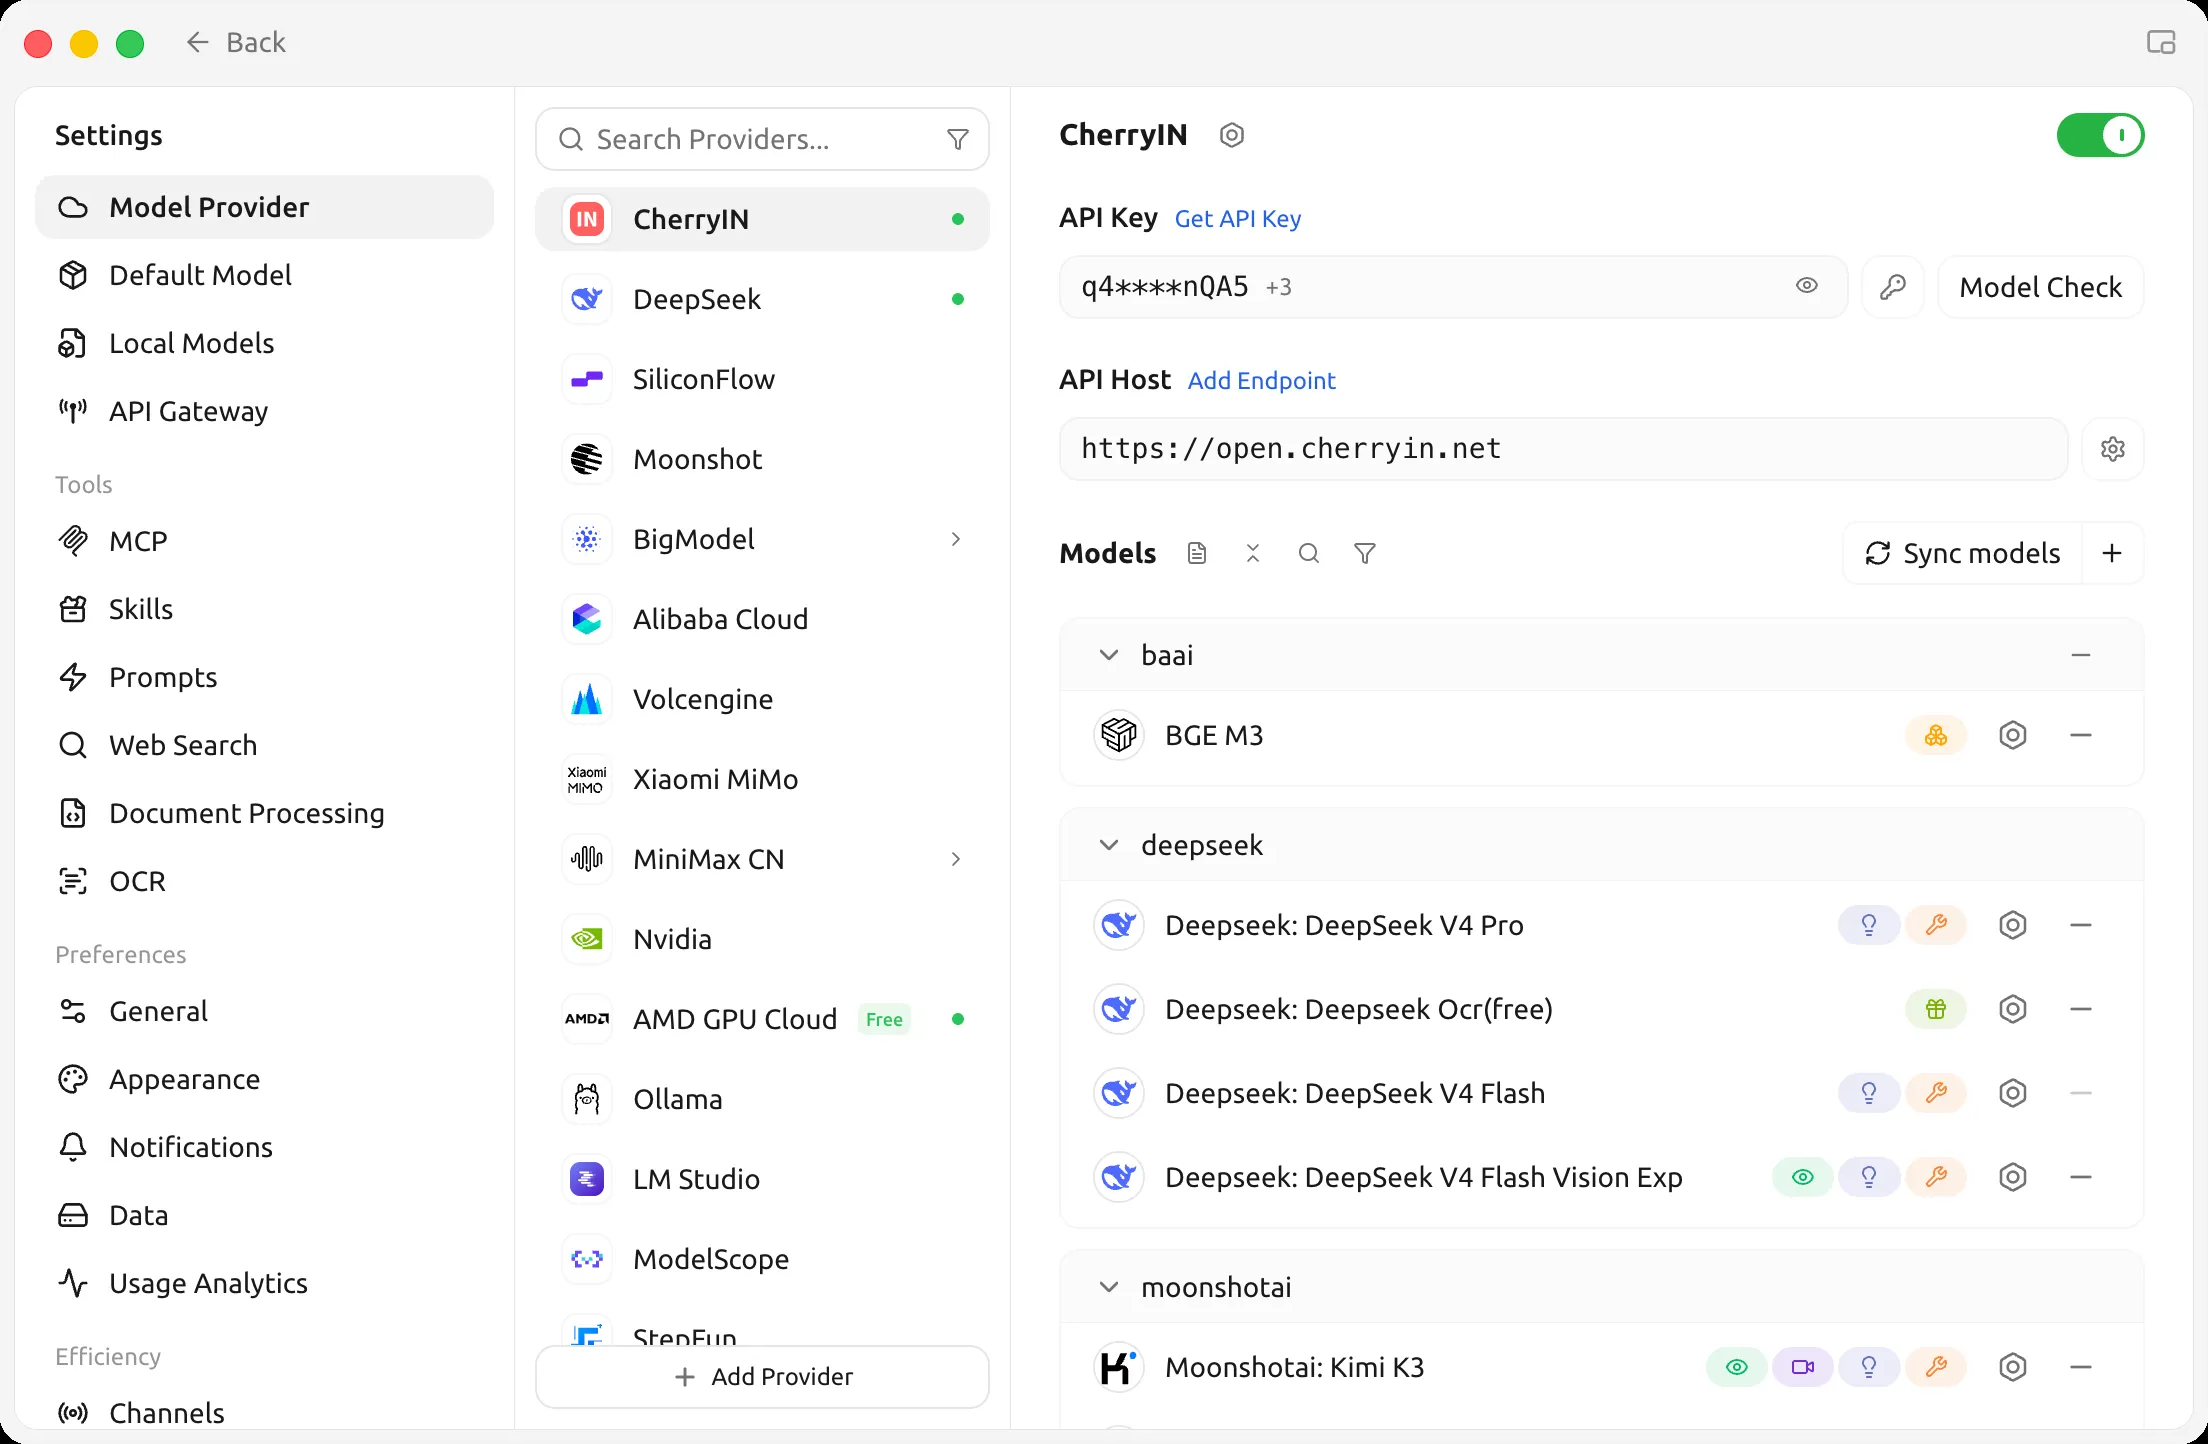Disable the CherryIN provider switch

2100,135
